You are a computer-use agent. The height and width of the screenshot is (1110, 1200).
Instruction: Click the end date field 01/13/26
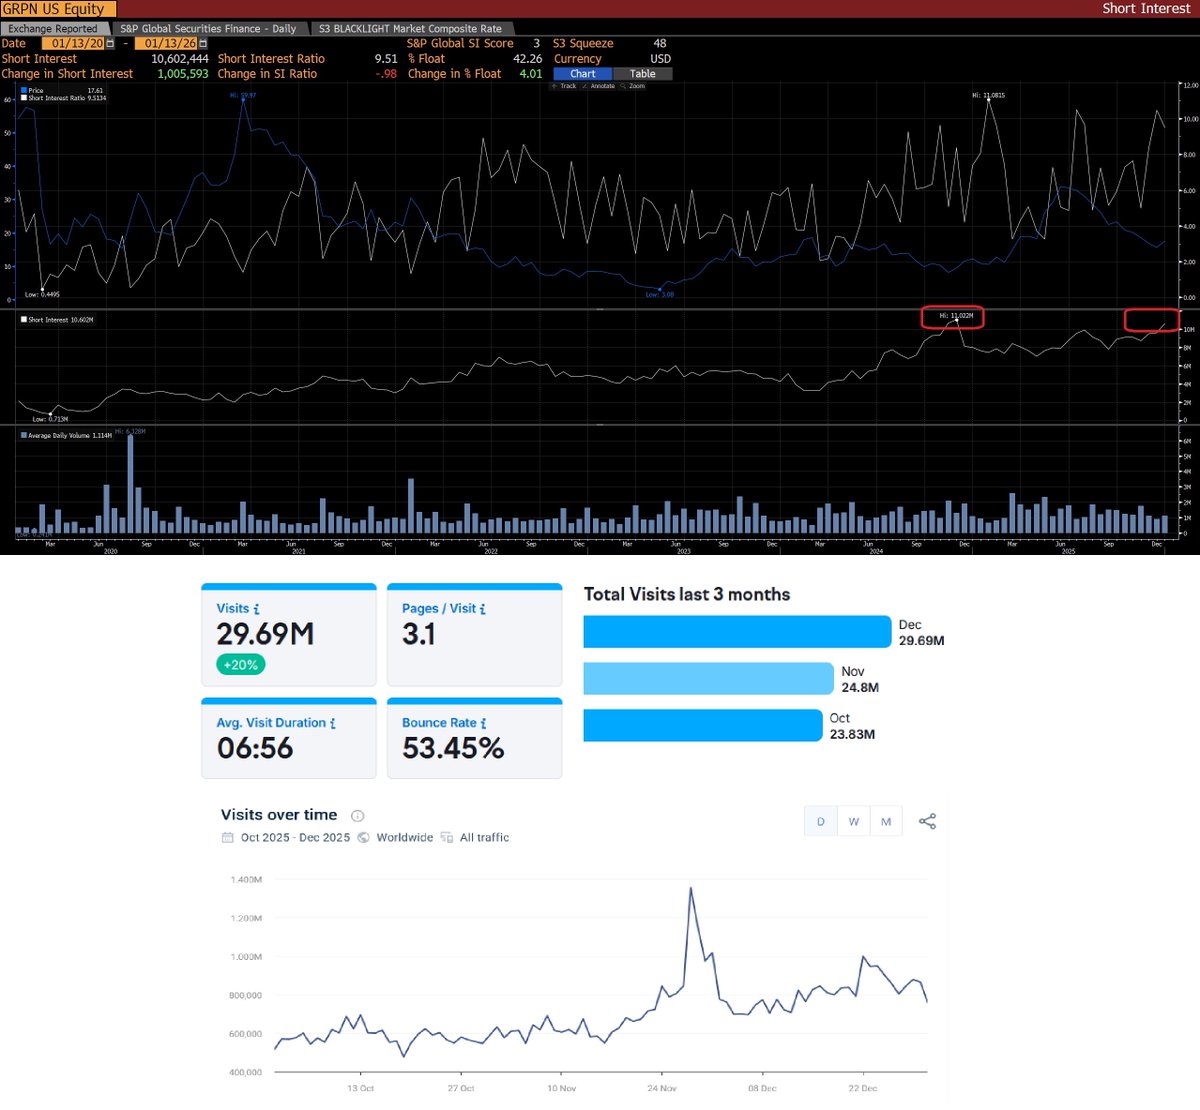click(x=167, y=44)
